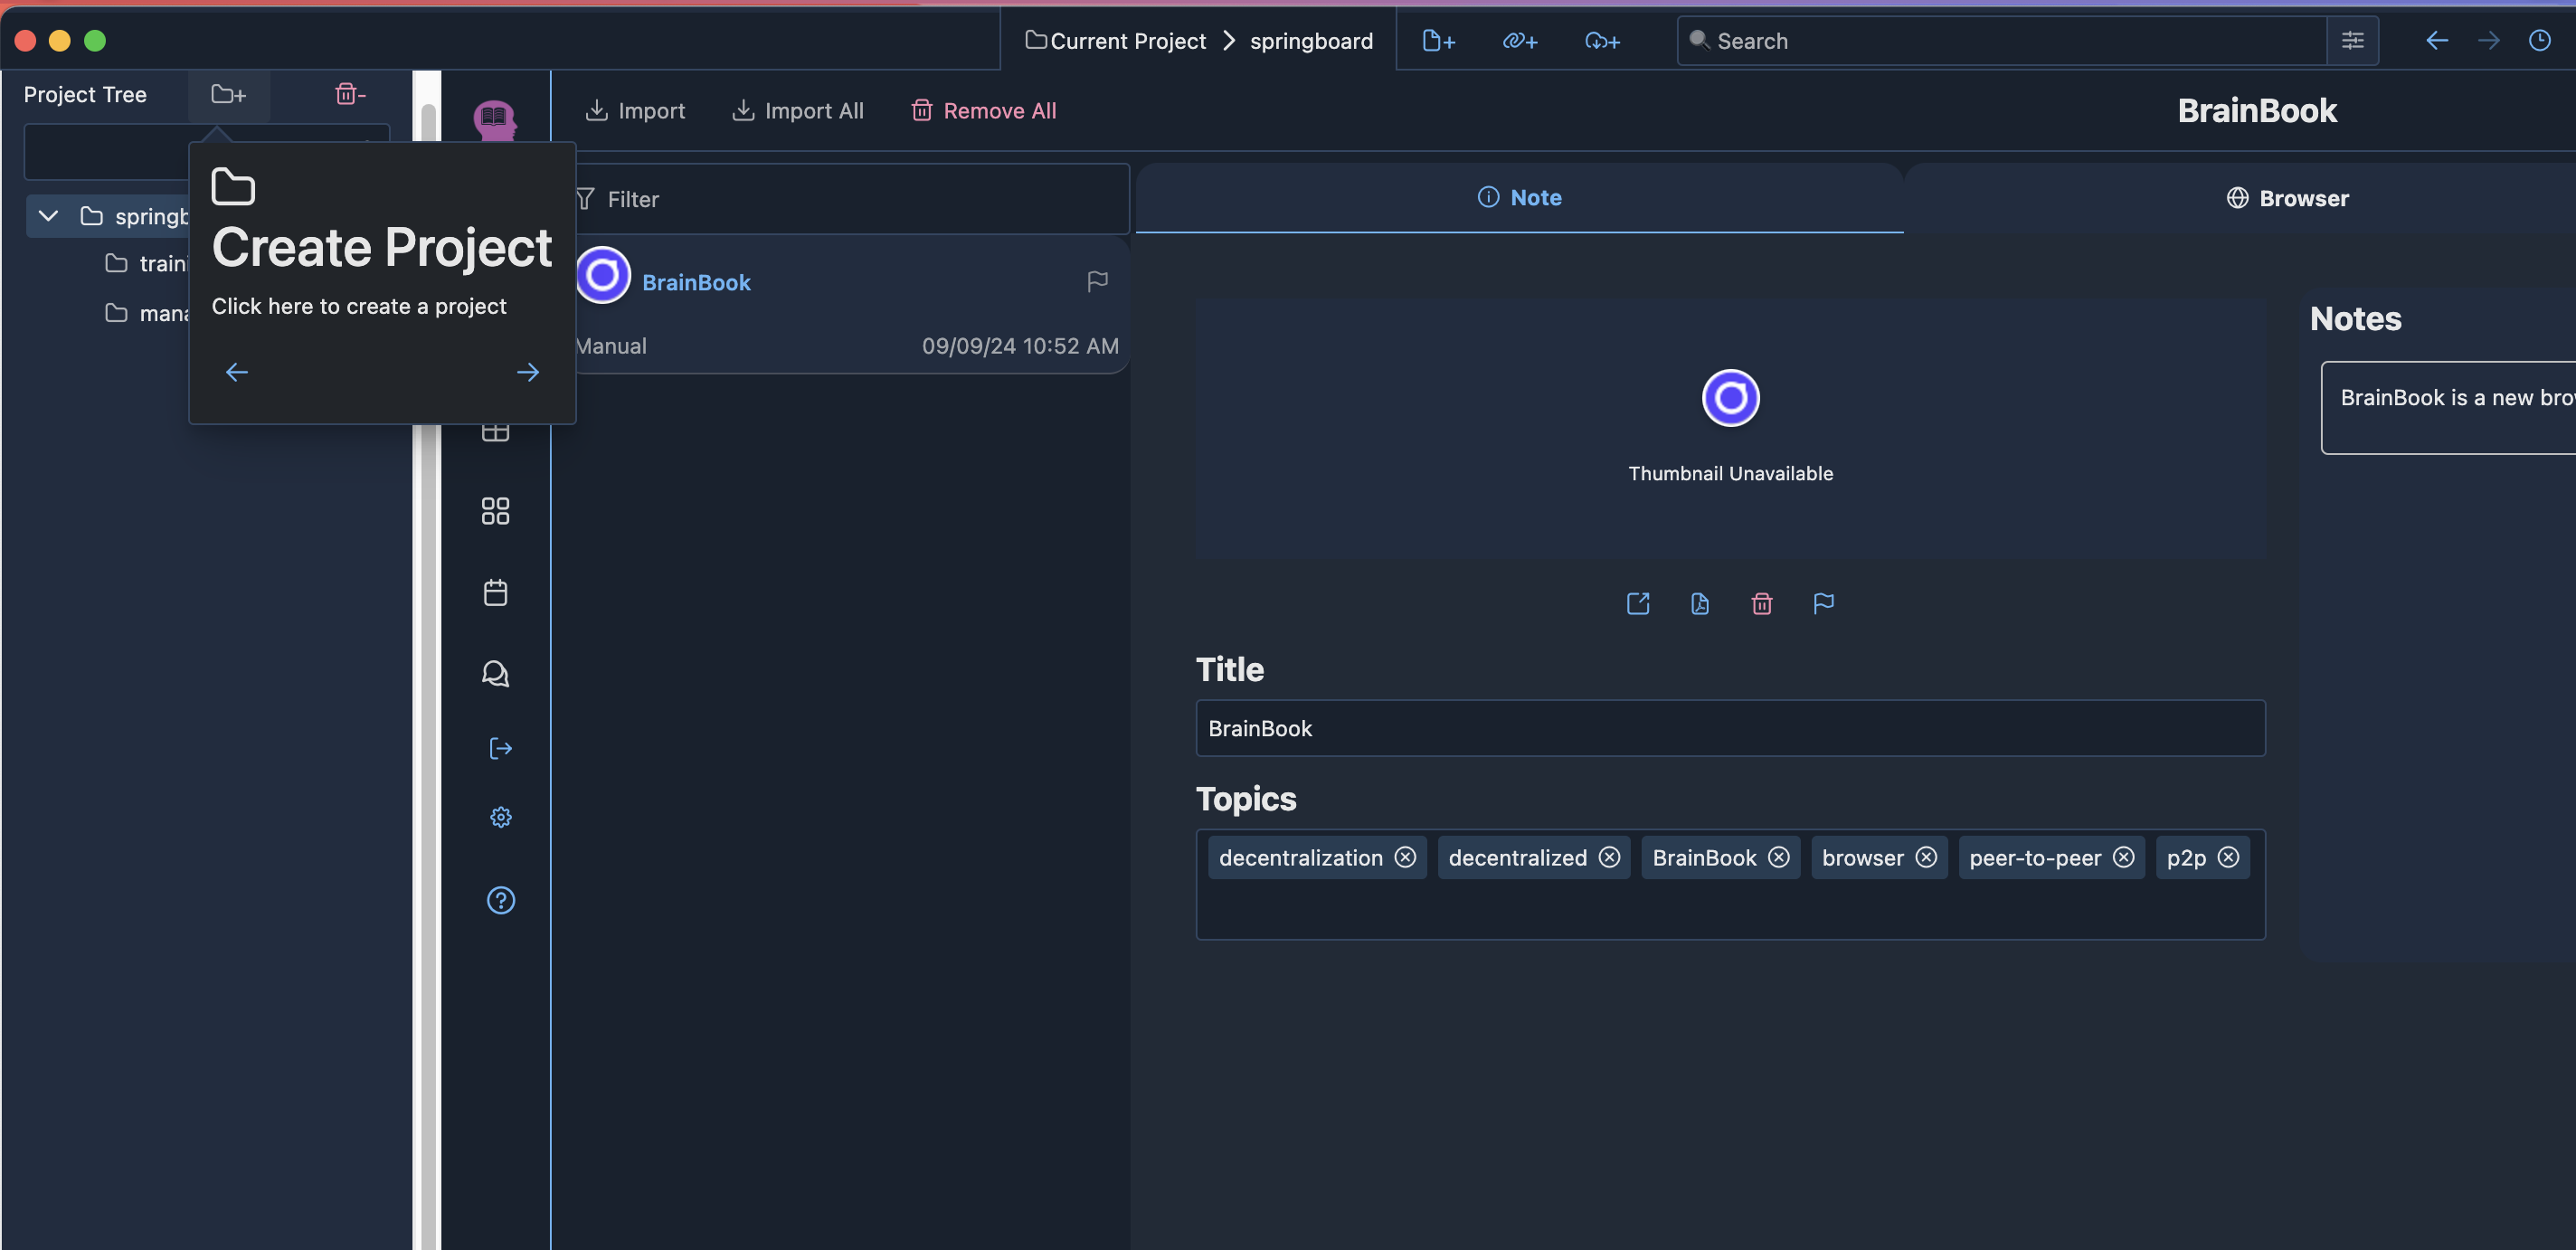
Task: Remove the p2p topic tag
Action: (x=2228, y=857)
